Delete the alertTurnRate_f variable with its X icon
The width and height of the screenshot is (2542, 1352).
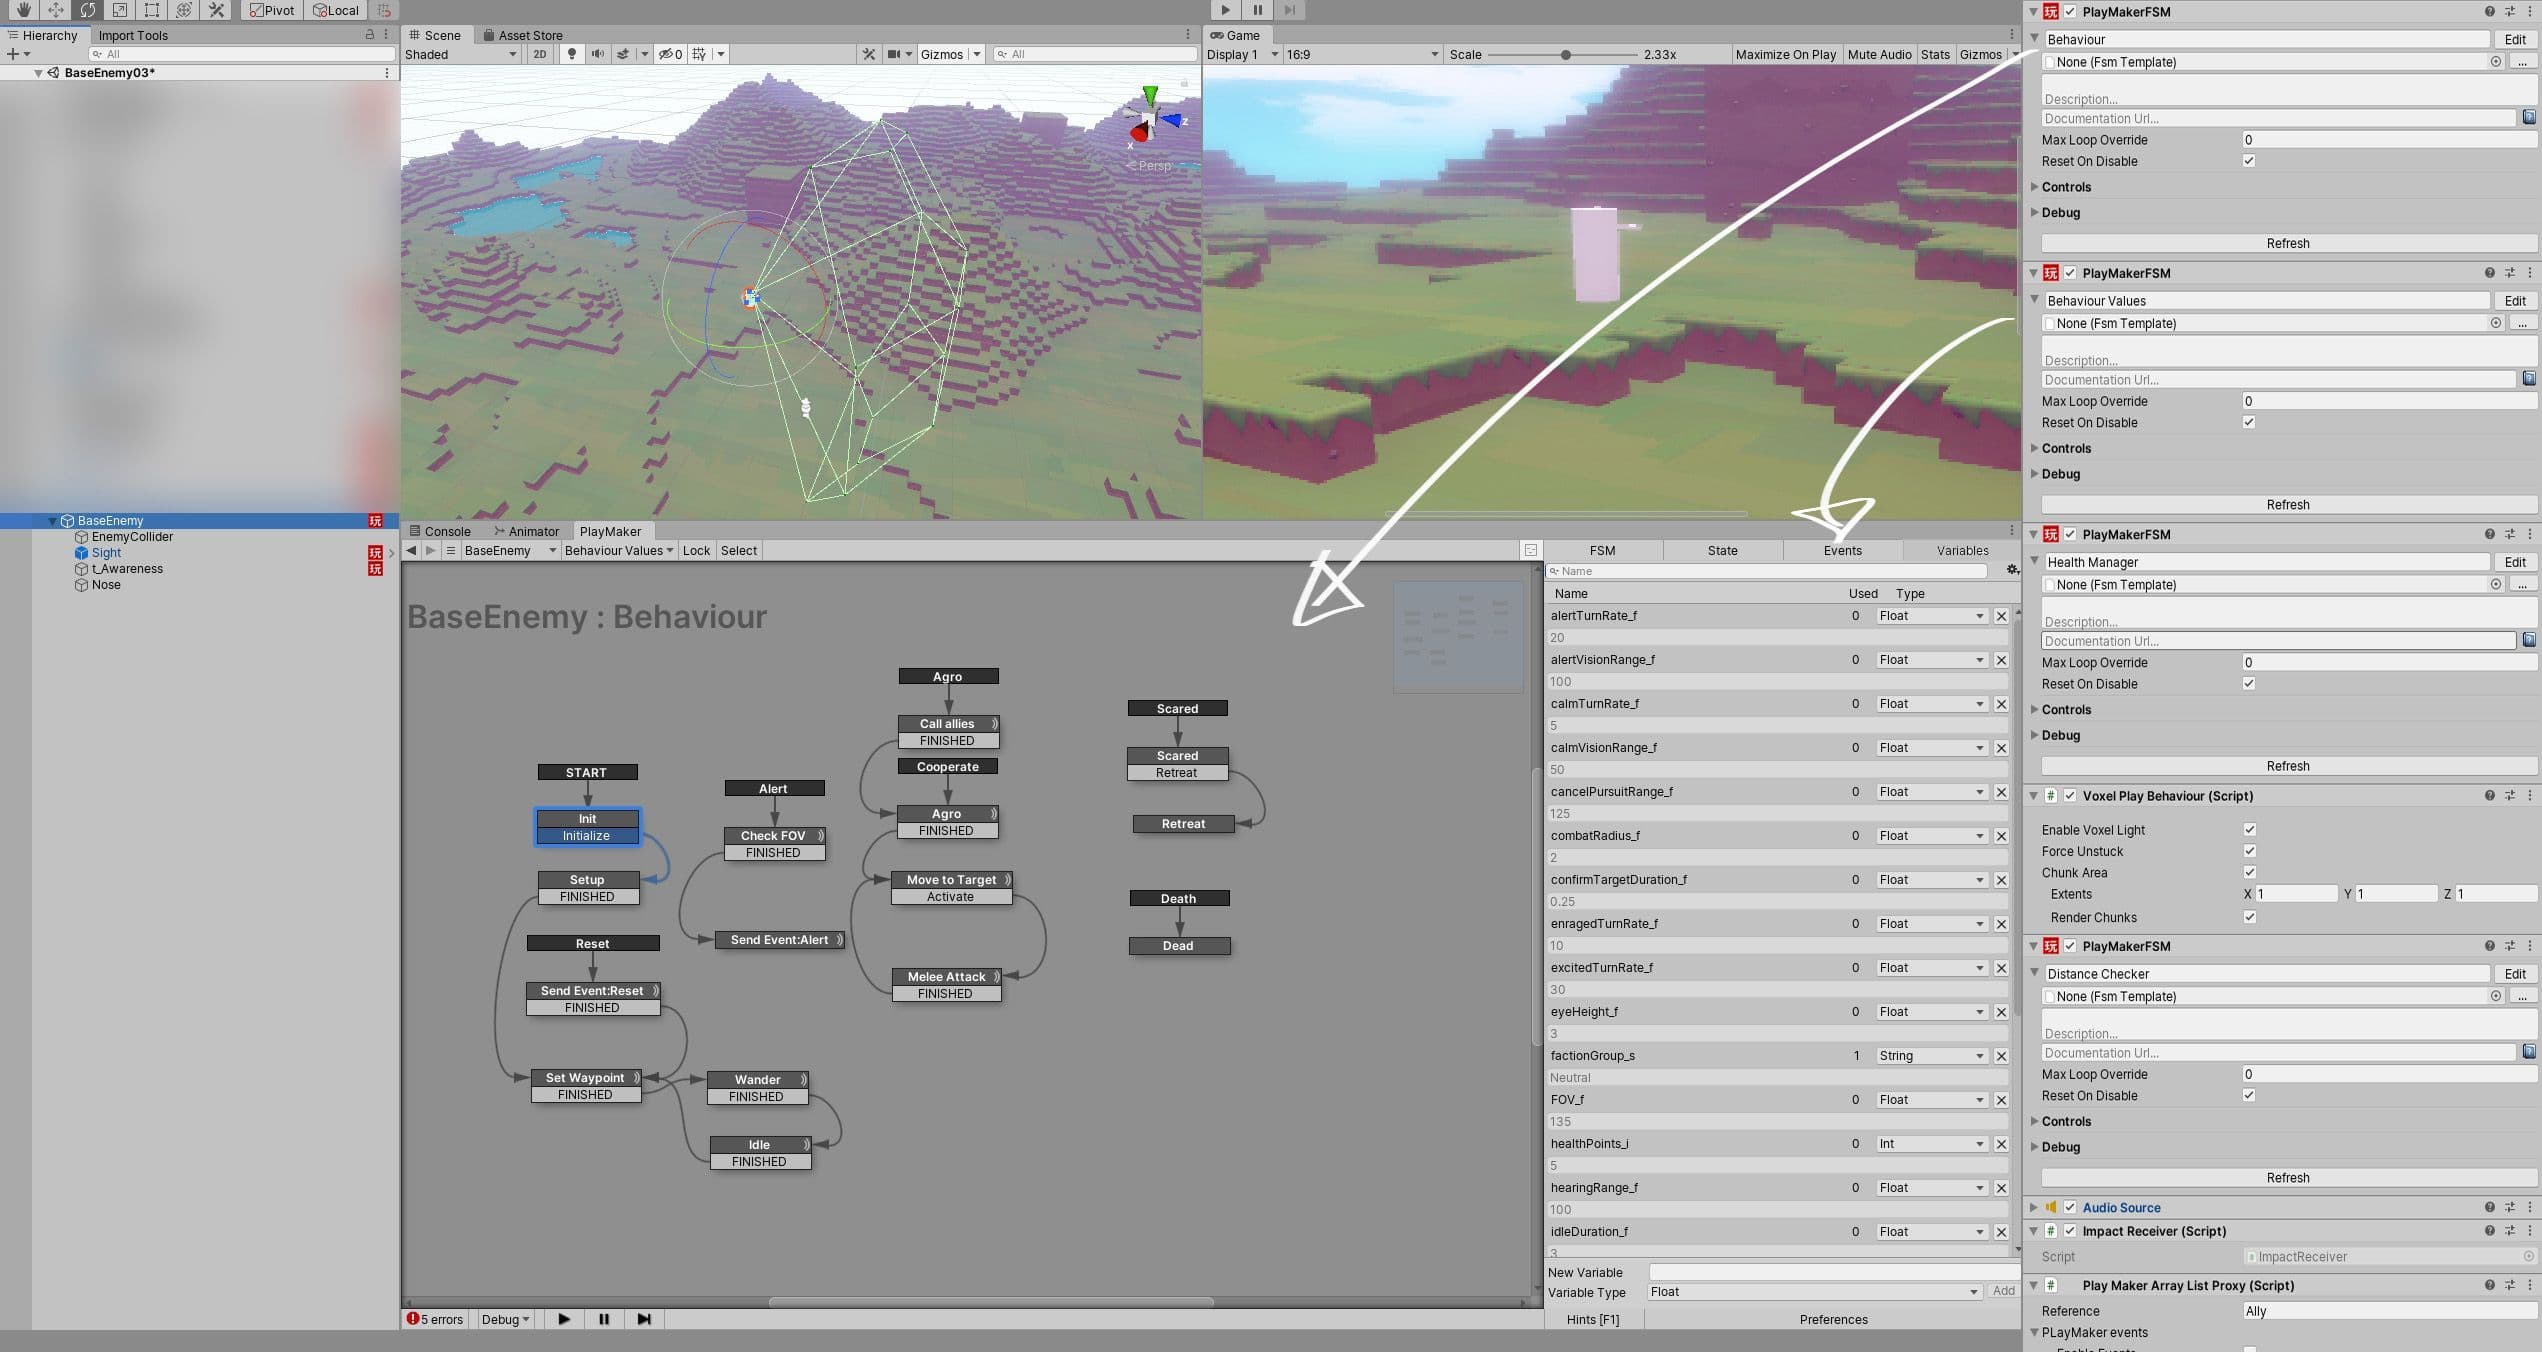(x=2001, y=615)
